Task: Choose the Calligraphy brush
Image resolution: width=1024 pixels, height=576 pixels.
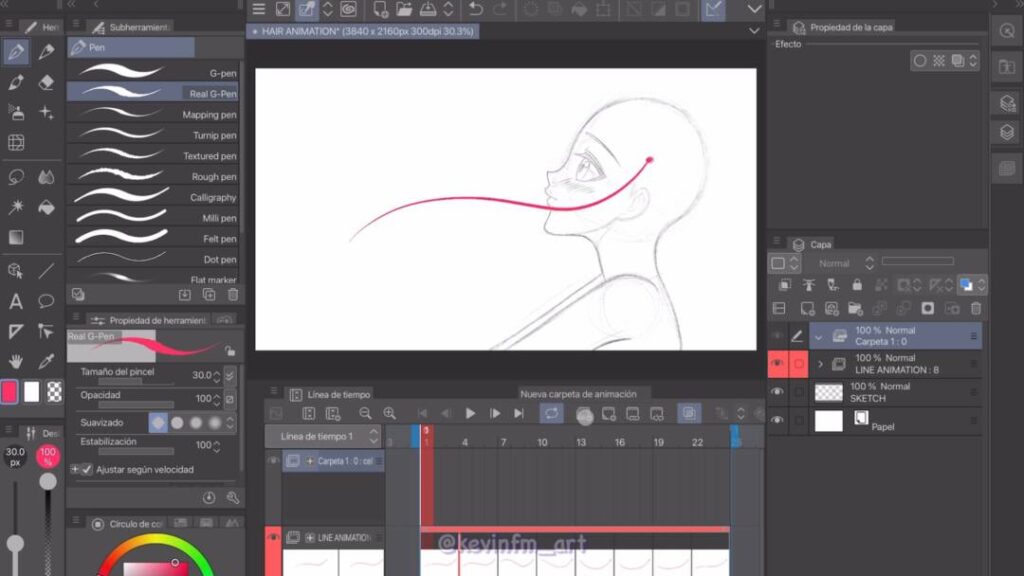Action: (153, 197)
